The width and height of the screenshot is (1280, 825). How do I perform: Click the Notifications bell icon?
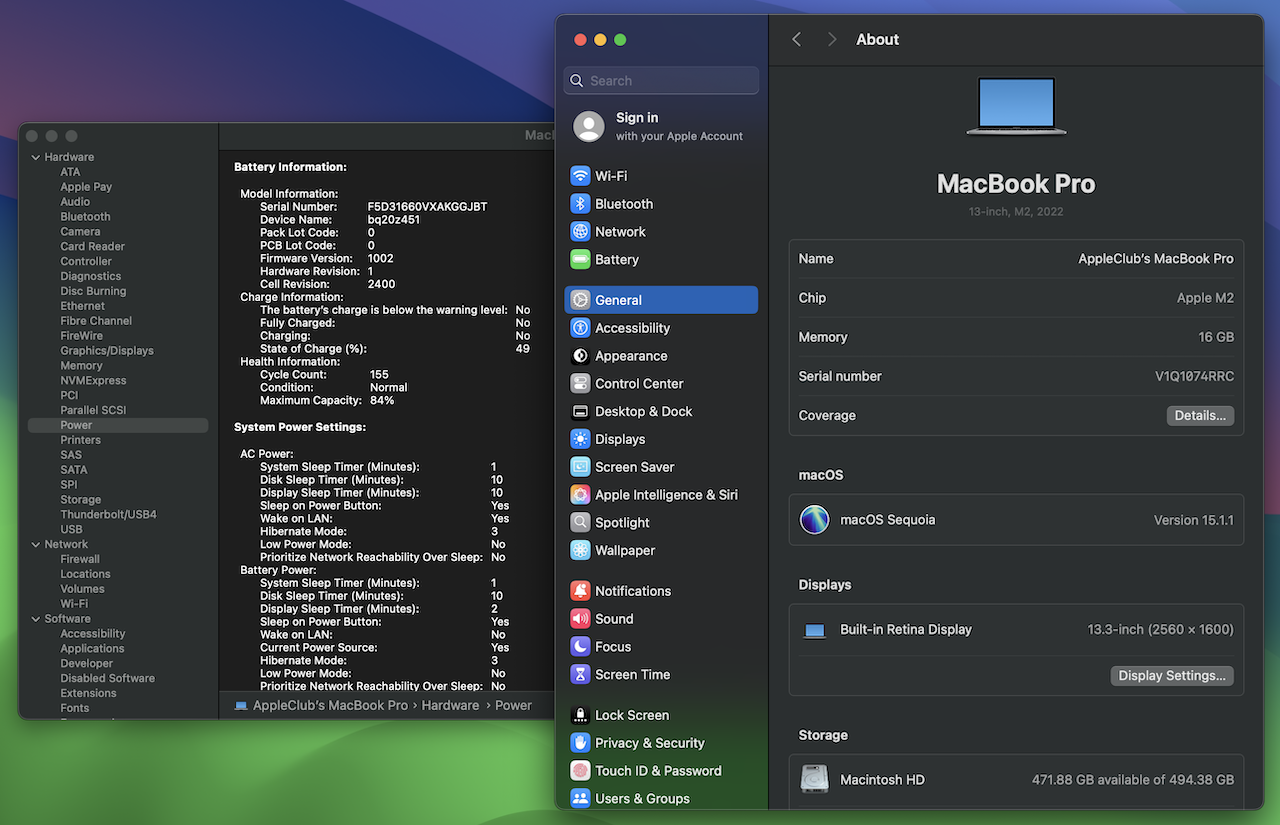coord(580,591)
